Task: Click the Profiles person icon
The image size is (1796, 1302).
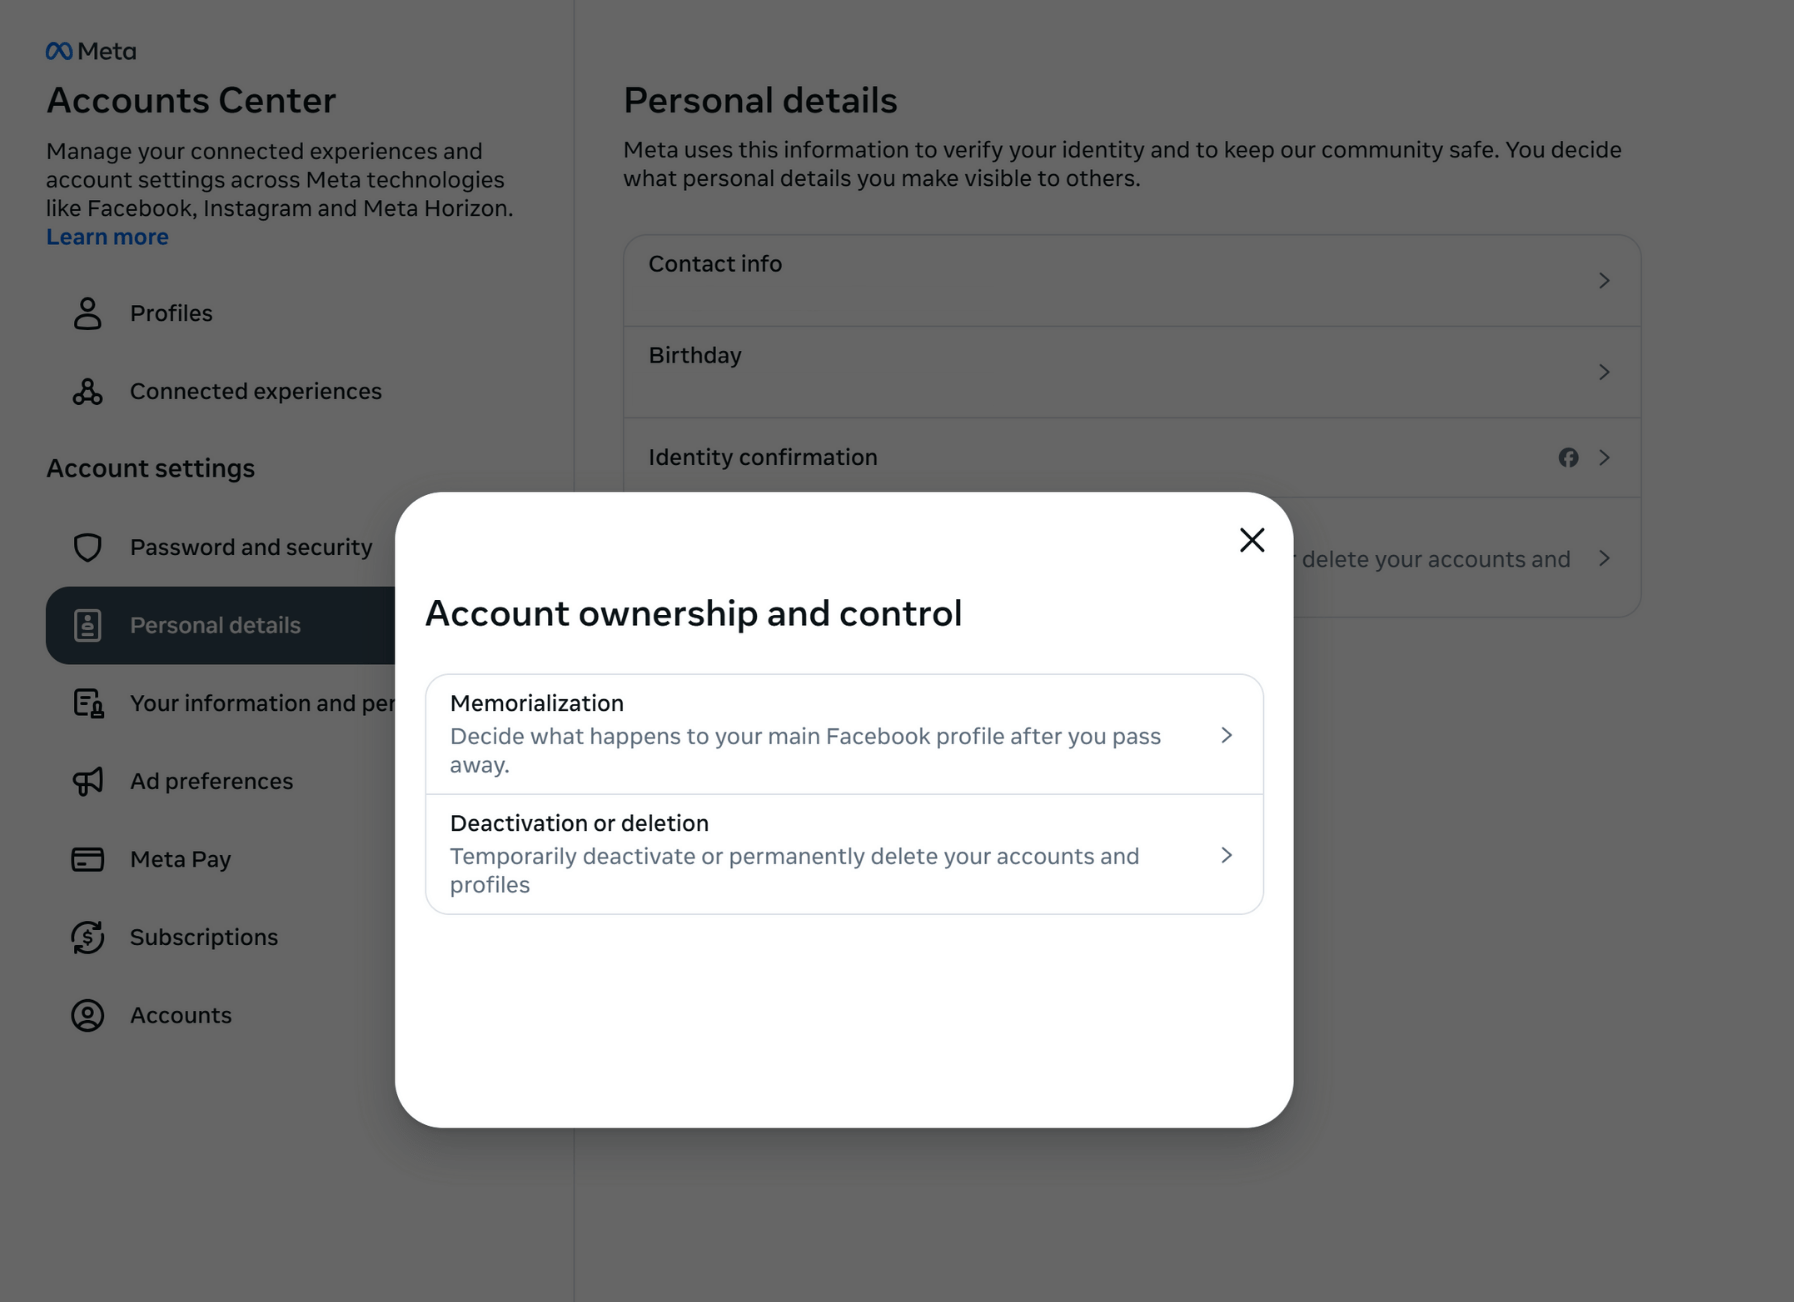Action: pos(88,314)
